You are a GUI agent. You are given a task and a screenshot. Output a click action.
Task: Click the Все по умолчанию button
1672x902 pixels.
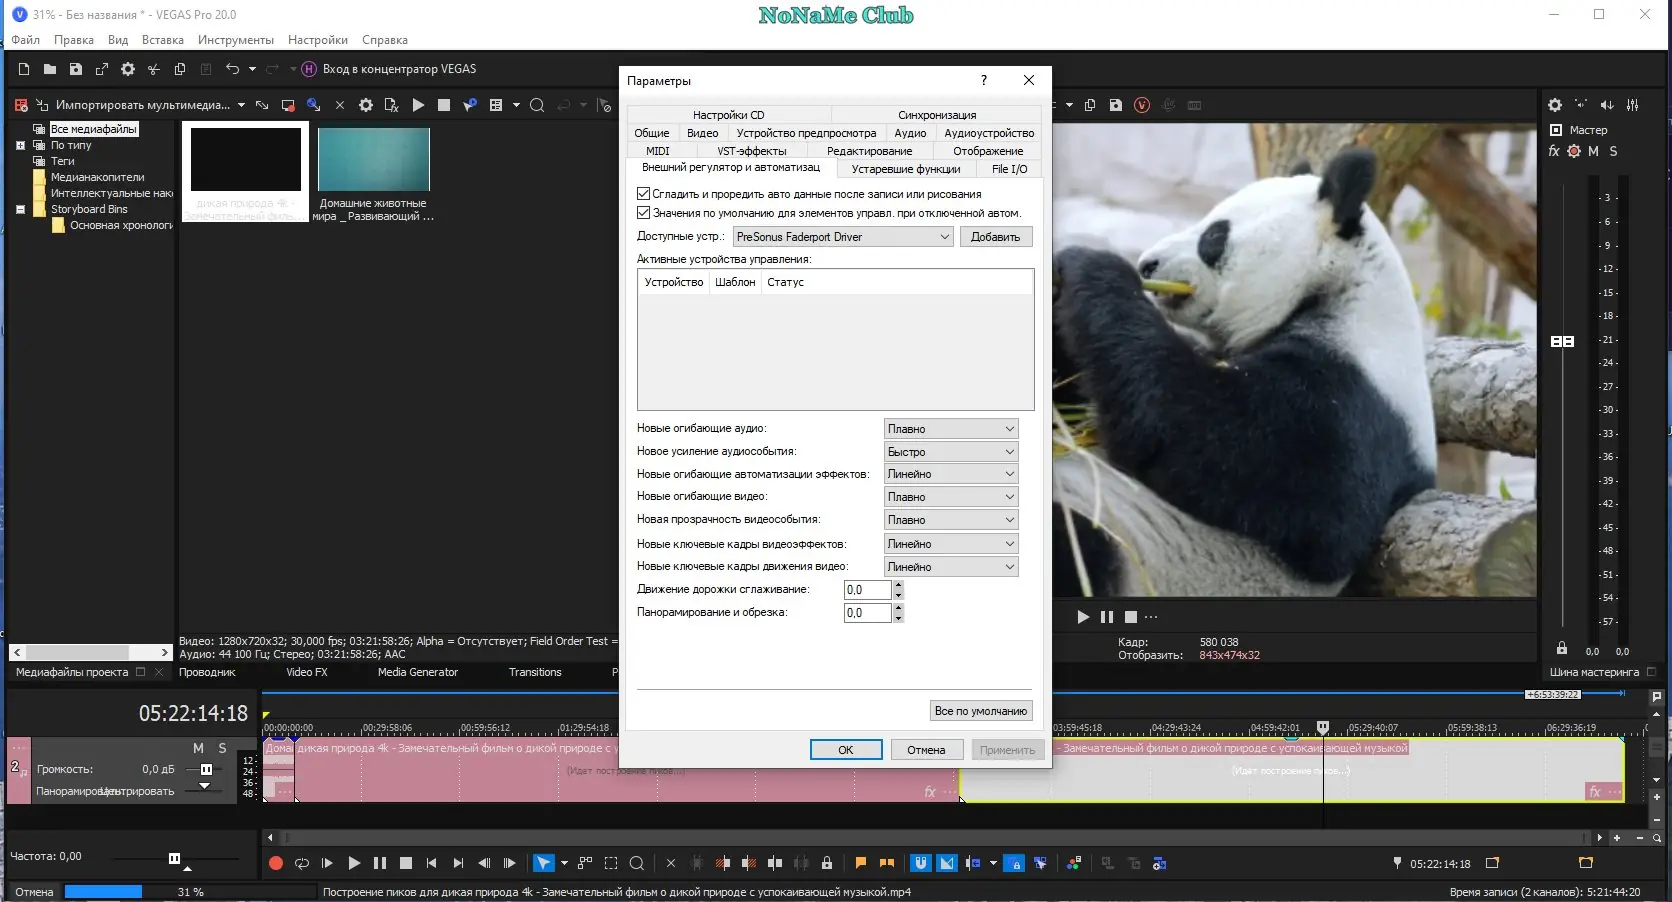tap(980, 710)
